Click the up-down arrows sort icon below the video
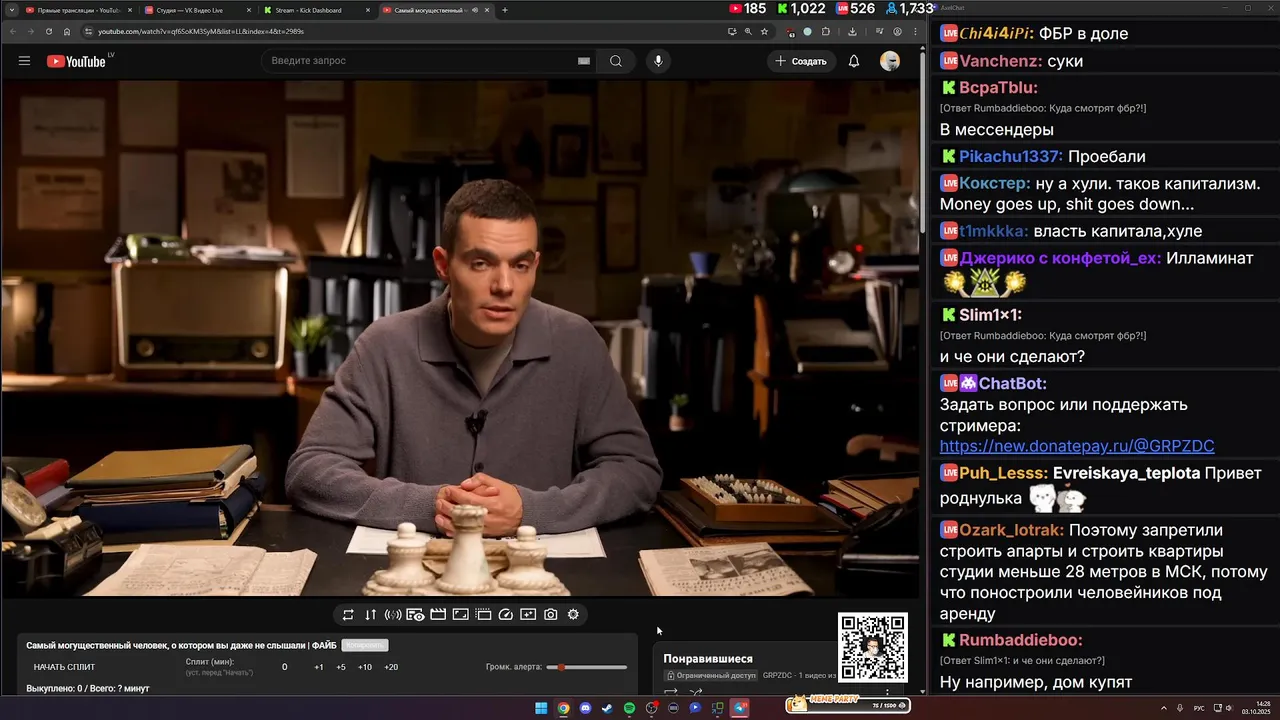This screenshot has height=720, width=1280. tap(370, 615)
